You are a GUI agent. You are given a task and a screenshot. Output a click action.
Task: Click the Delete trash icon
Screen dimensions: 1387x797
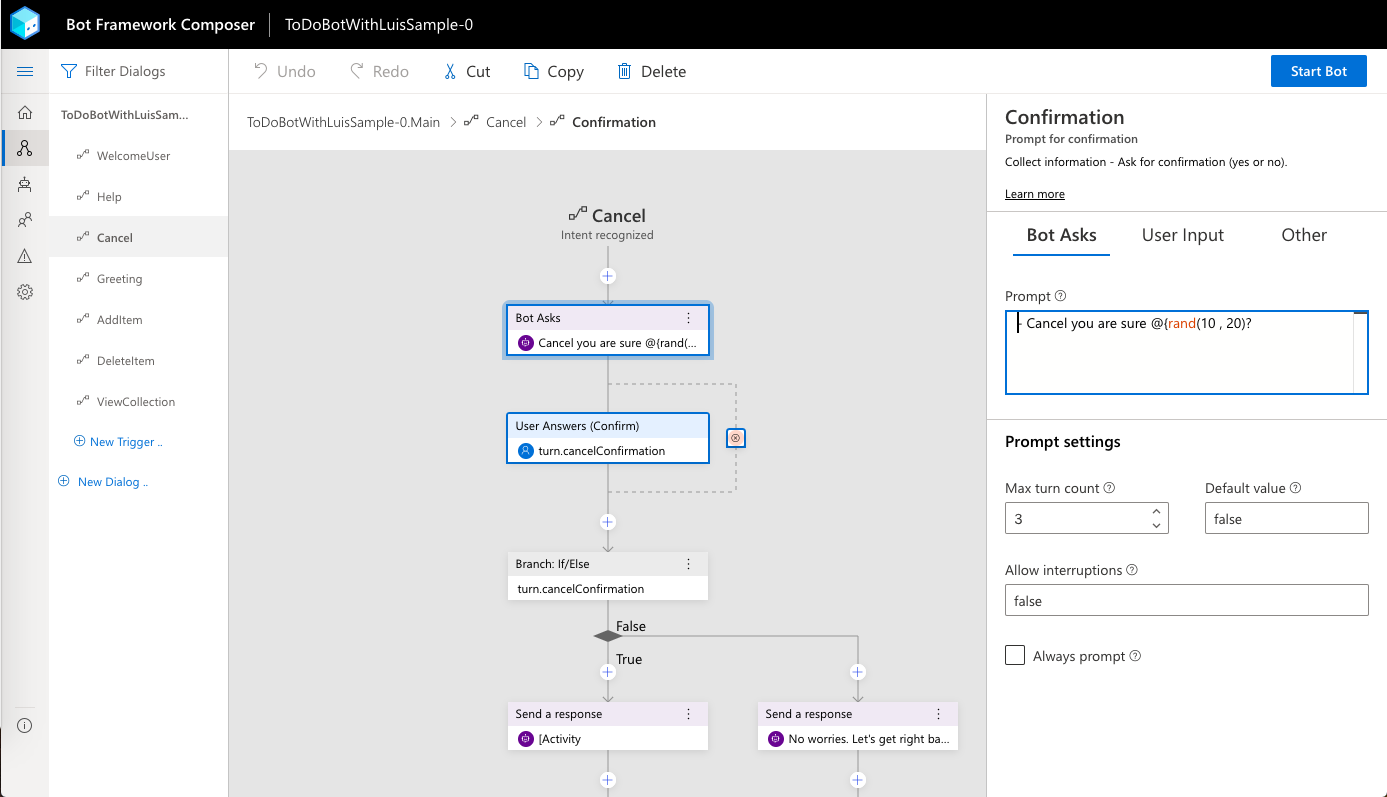(x=625, y=71)
